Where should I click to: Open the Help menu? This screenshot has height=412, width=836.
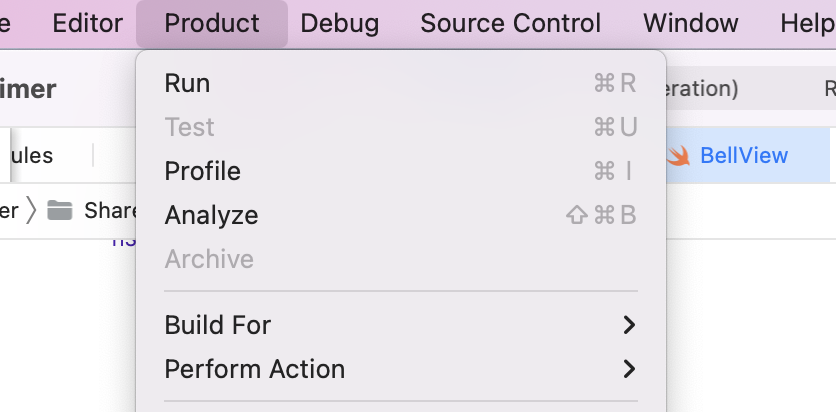pyautogui.click(x=806, y=23)
